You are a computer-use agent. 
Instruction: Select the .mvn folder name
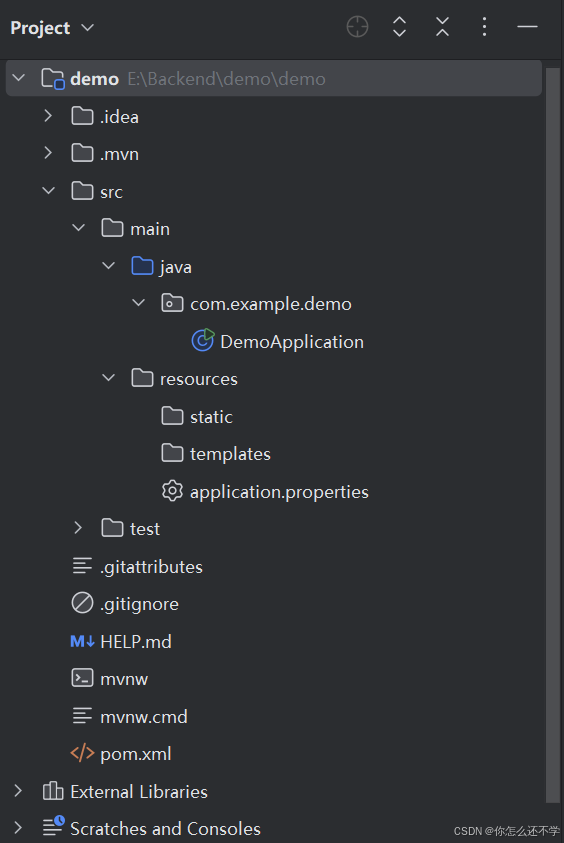(x=119, y=154)
